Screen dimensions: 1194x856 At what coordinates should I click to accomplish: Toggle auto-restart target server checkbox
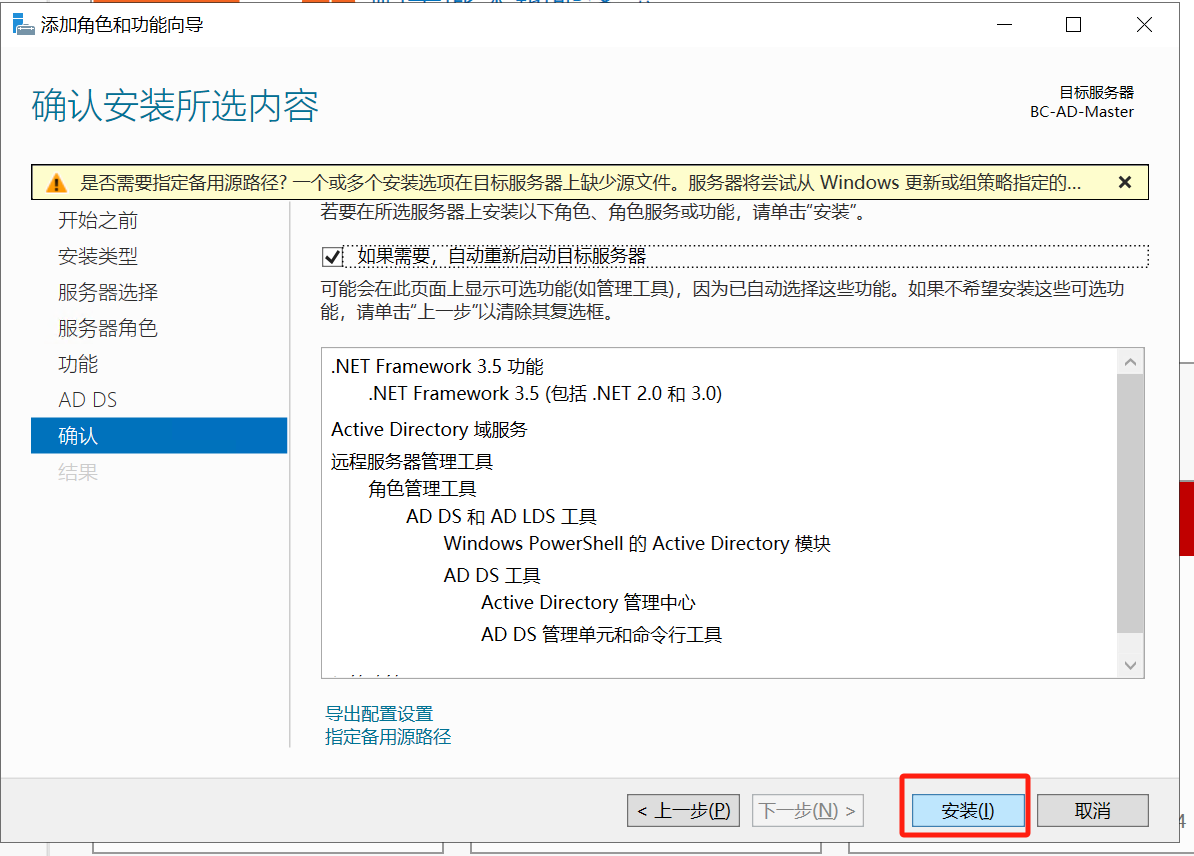[333, 257]
